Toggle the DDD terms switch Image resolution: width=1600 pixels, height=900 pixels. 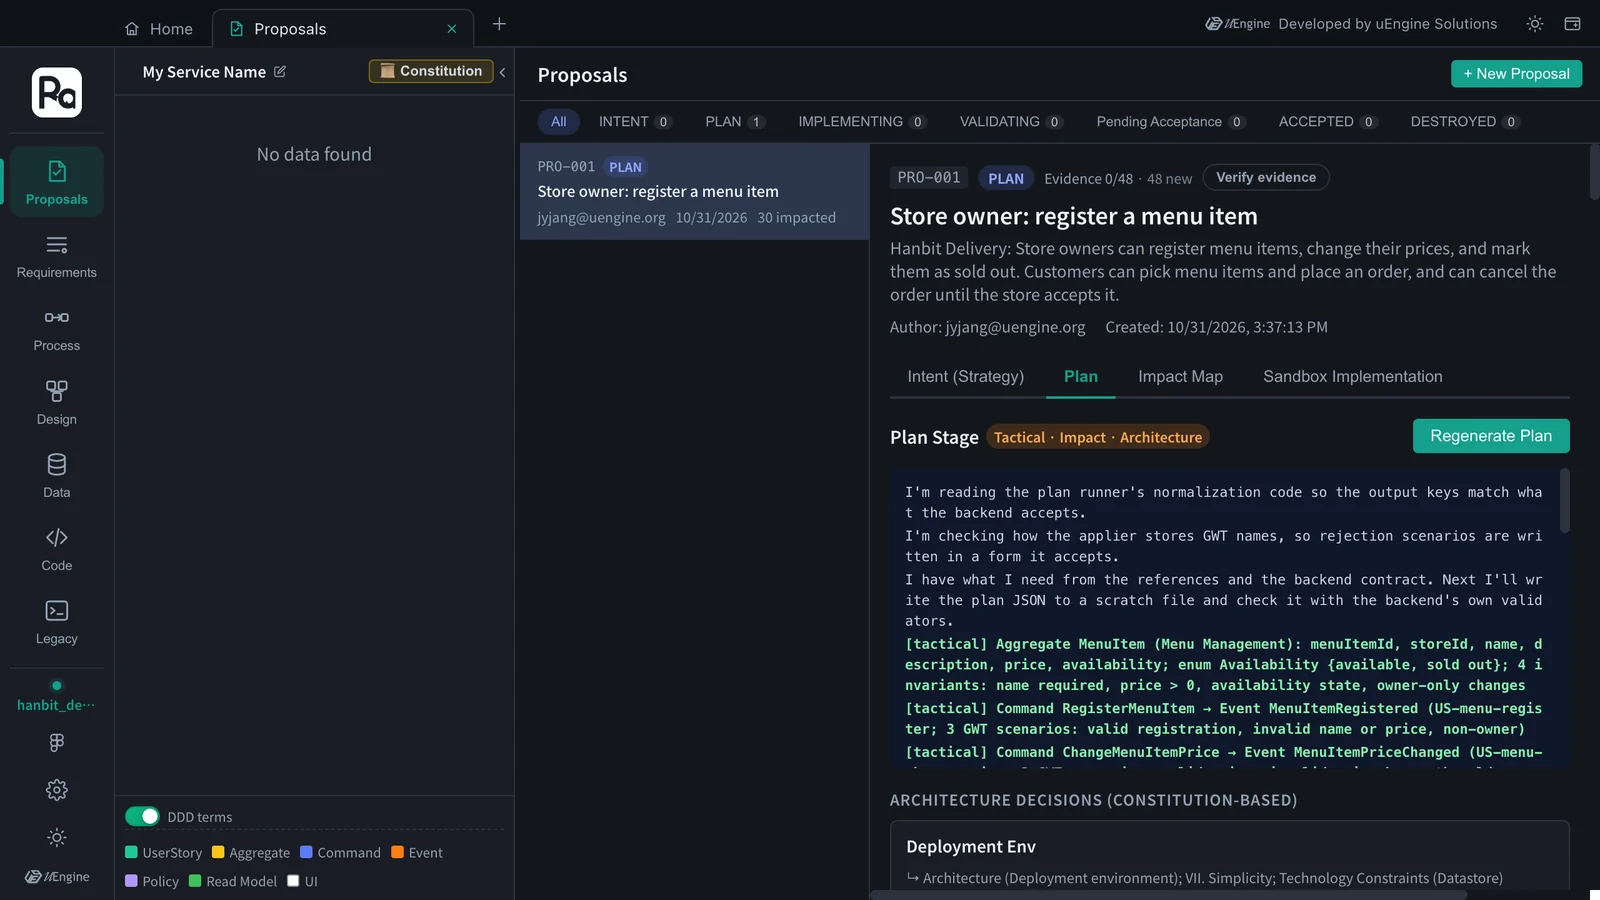coord(142,816)
